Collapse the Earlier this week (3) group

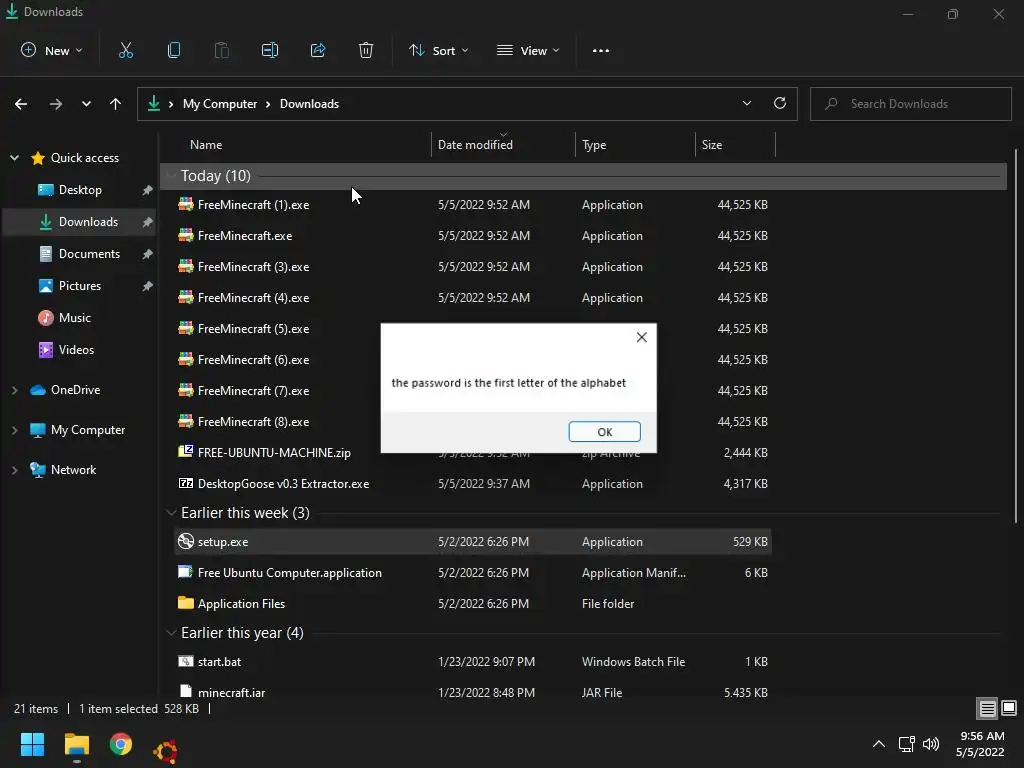(x=171, y=513)
